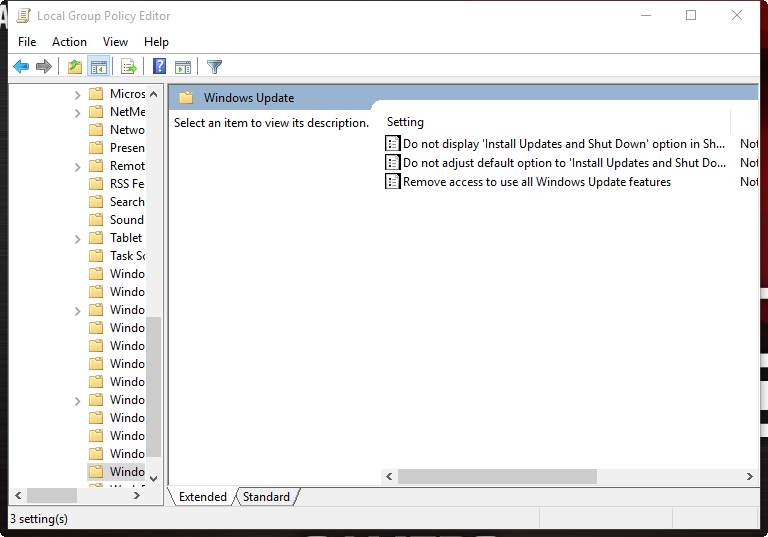
Task: Click the '3 setting(s)' status bar text
Action: click(x=39, y=518)
